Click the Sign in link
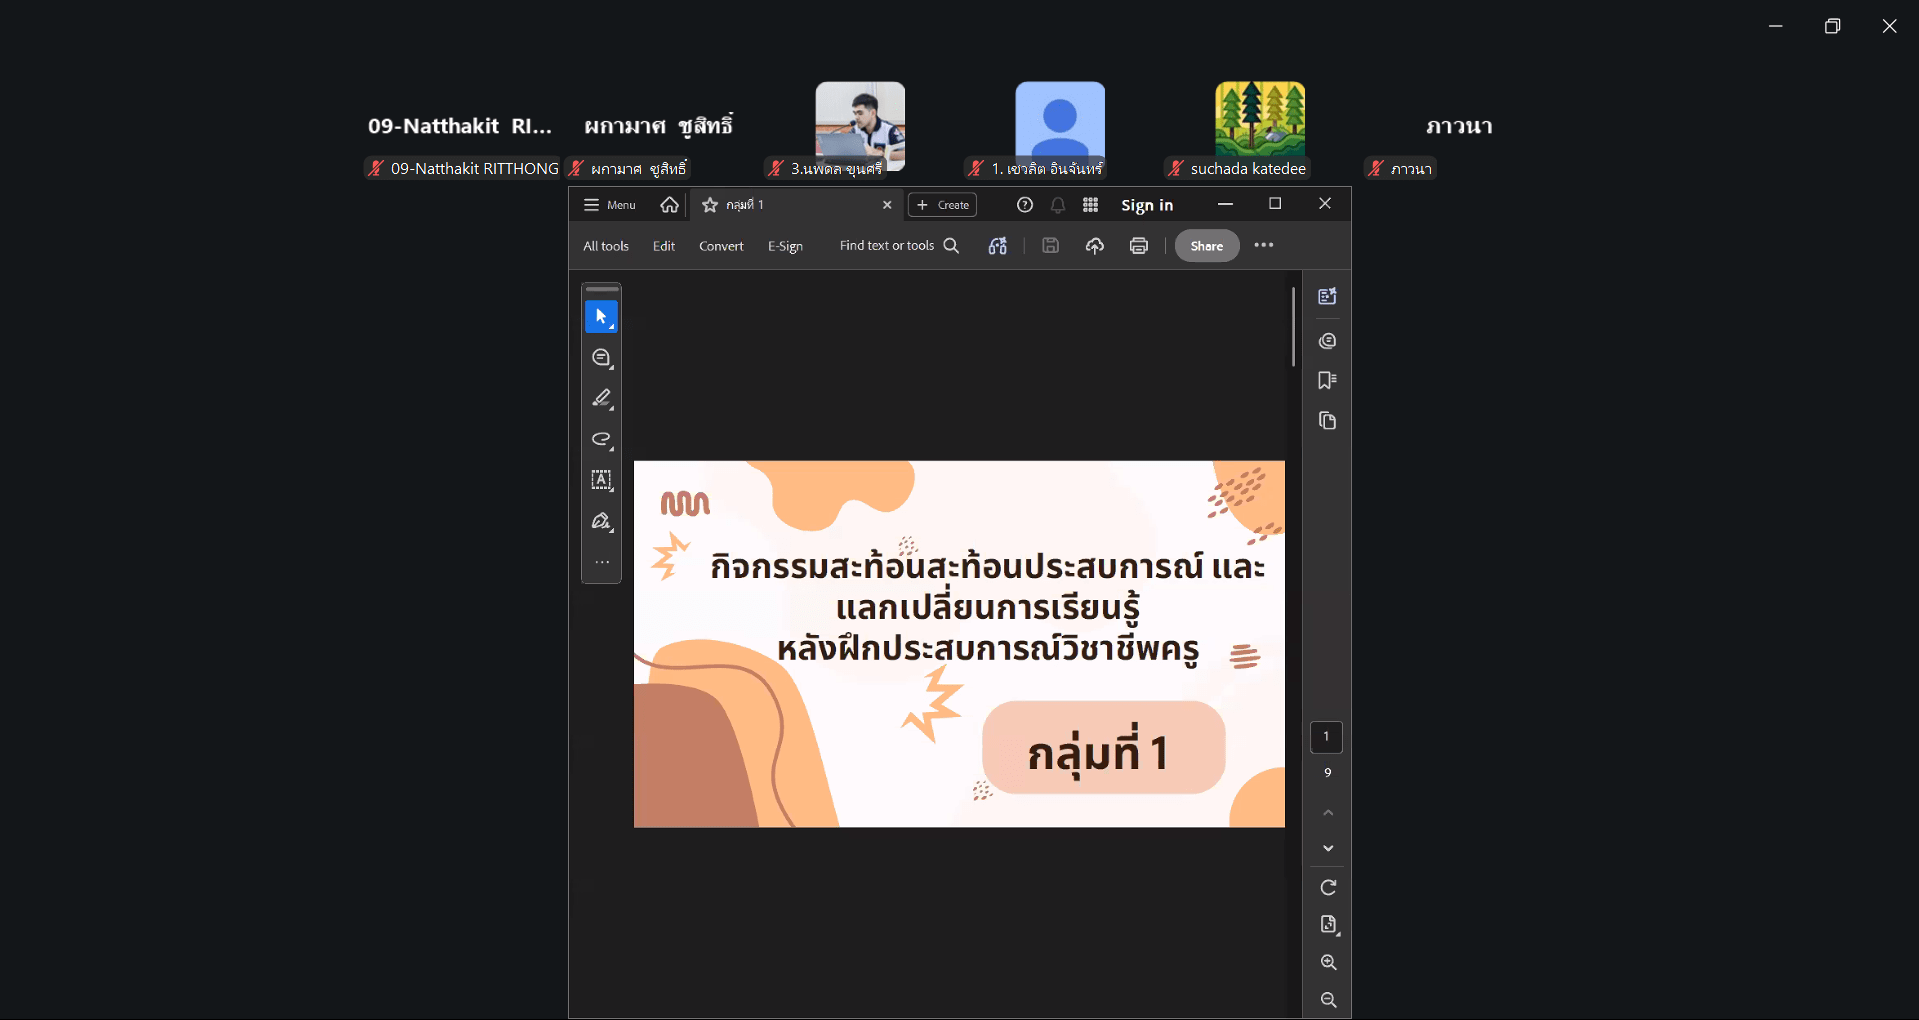The height and width of the screenshot is (1020, 1919). [1147, 205]
